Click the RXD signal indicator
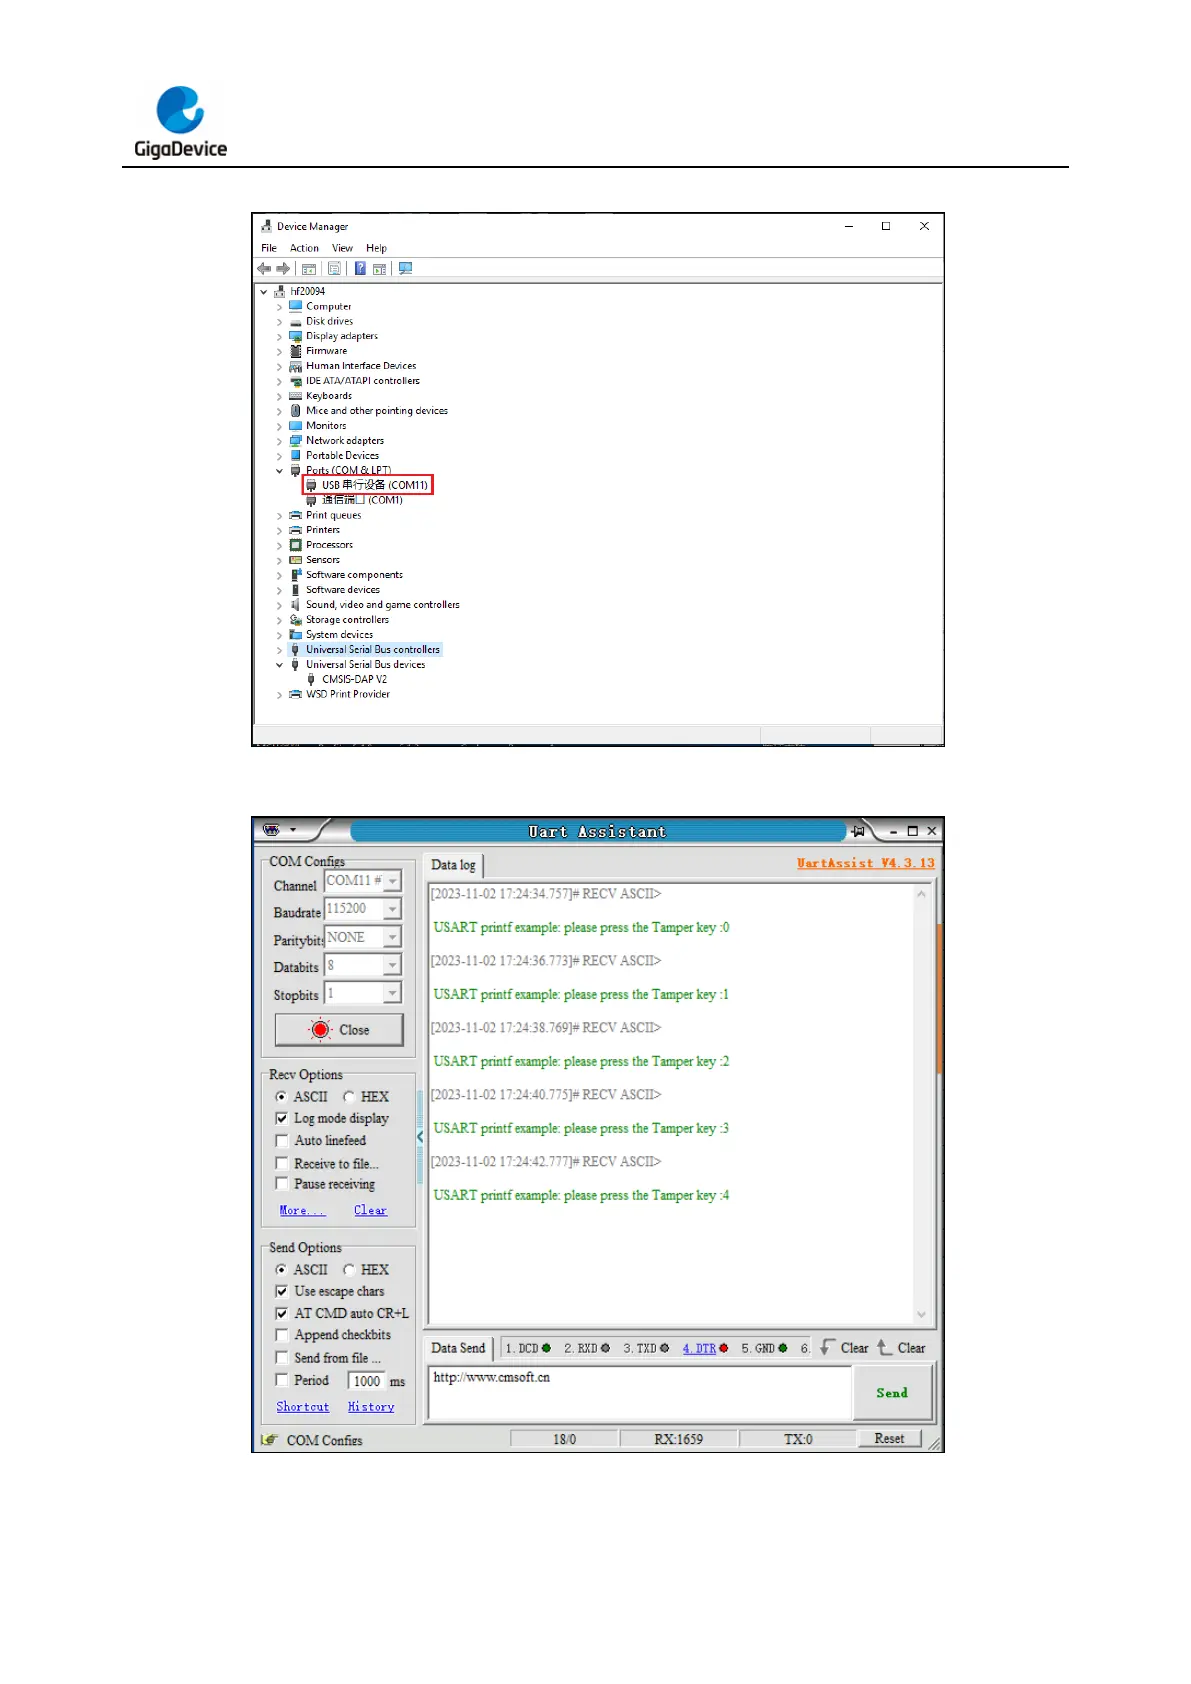The image size is (1191, 1684). tap(605, 1348)
